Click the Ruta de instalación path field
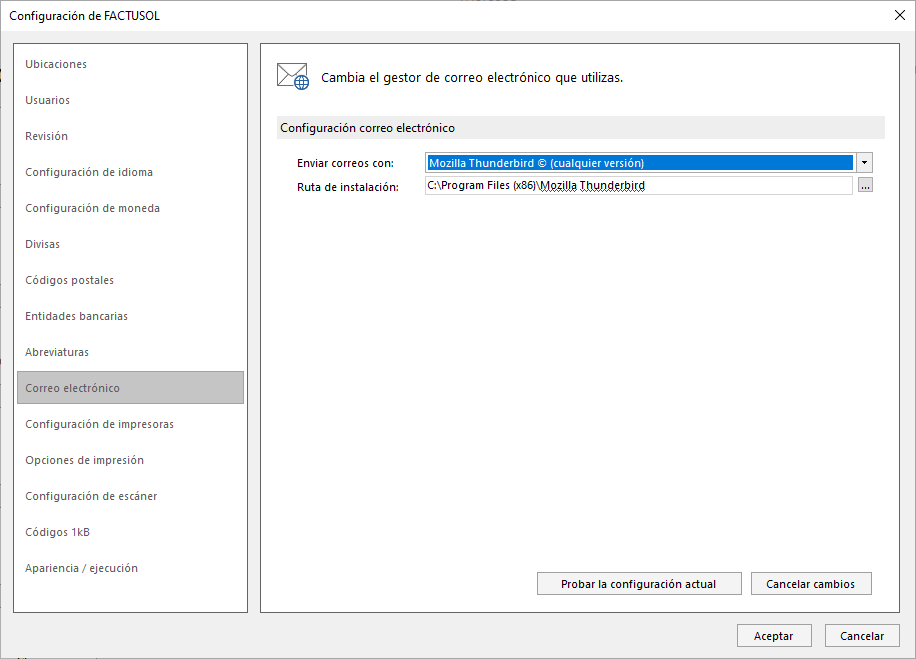Image resolution: width=916 pixels, height=659 pixels. click(639, 186)
